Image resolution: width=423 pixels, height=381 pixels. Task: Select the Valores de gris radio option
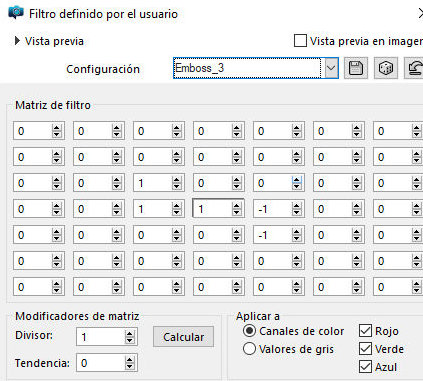pyautogui.click(x=249, y=349)
